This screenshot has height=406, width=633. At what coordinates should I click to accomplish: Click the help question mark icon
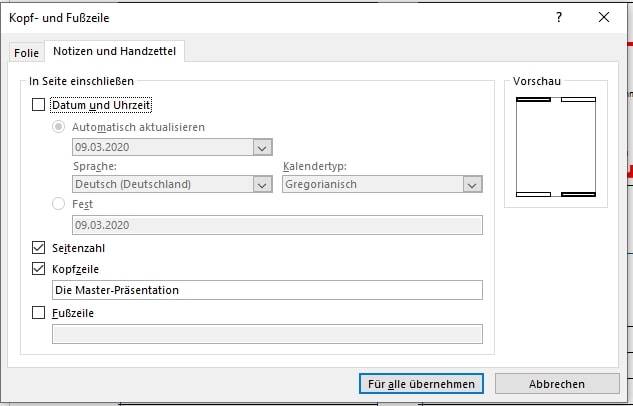[559, 17]
